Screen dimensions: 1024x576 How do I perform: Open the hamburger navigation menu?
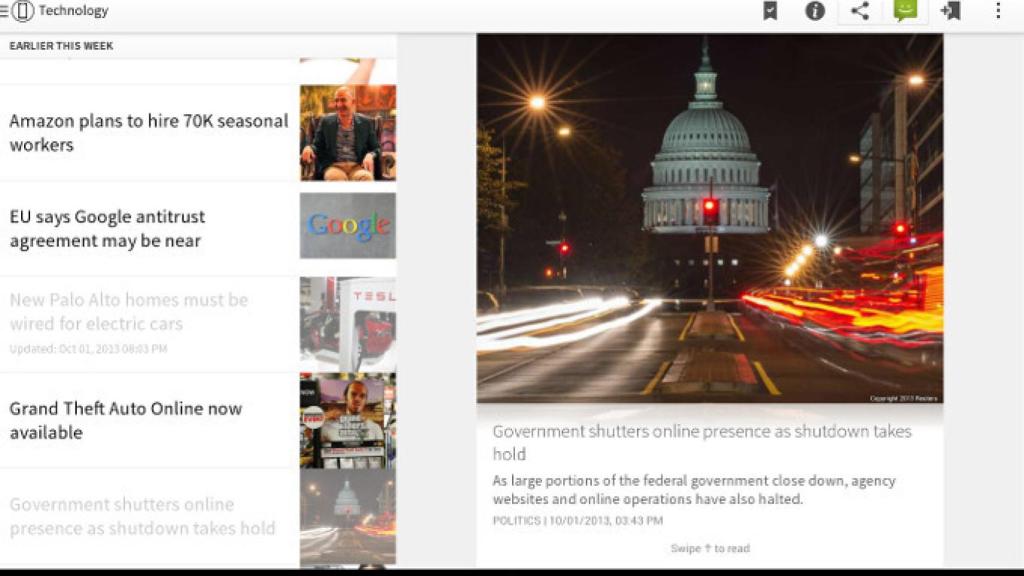5,11
